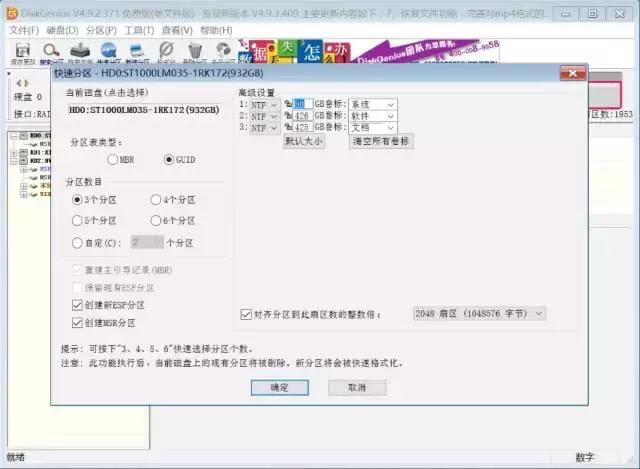The height and width of the screenshot is (469, 640).
Task: Click the lock icon for partition 2 size
Action: [x=288, y=116]
